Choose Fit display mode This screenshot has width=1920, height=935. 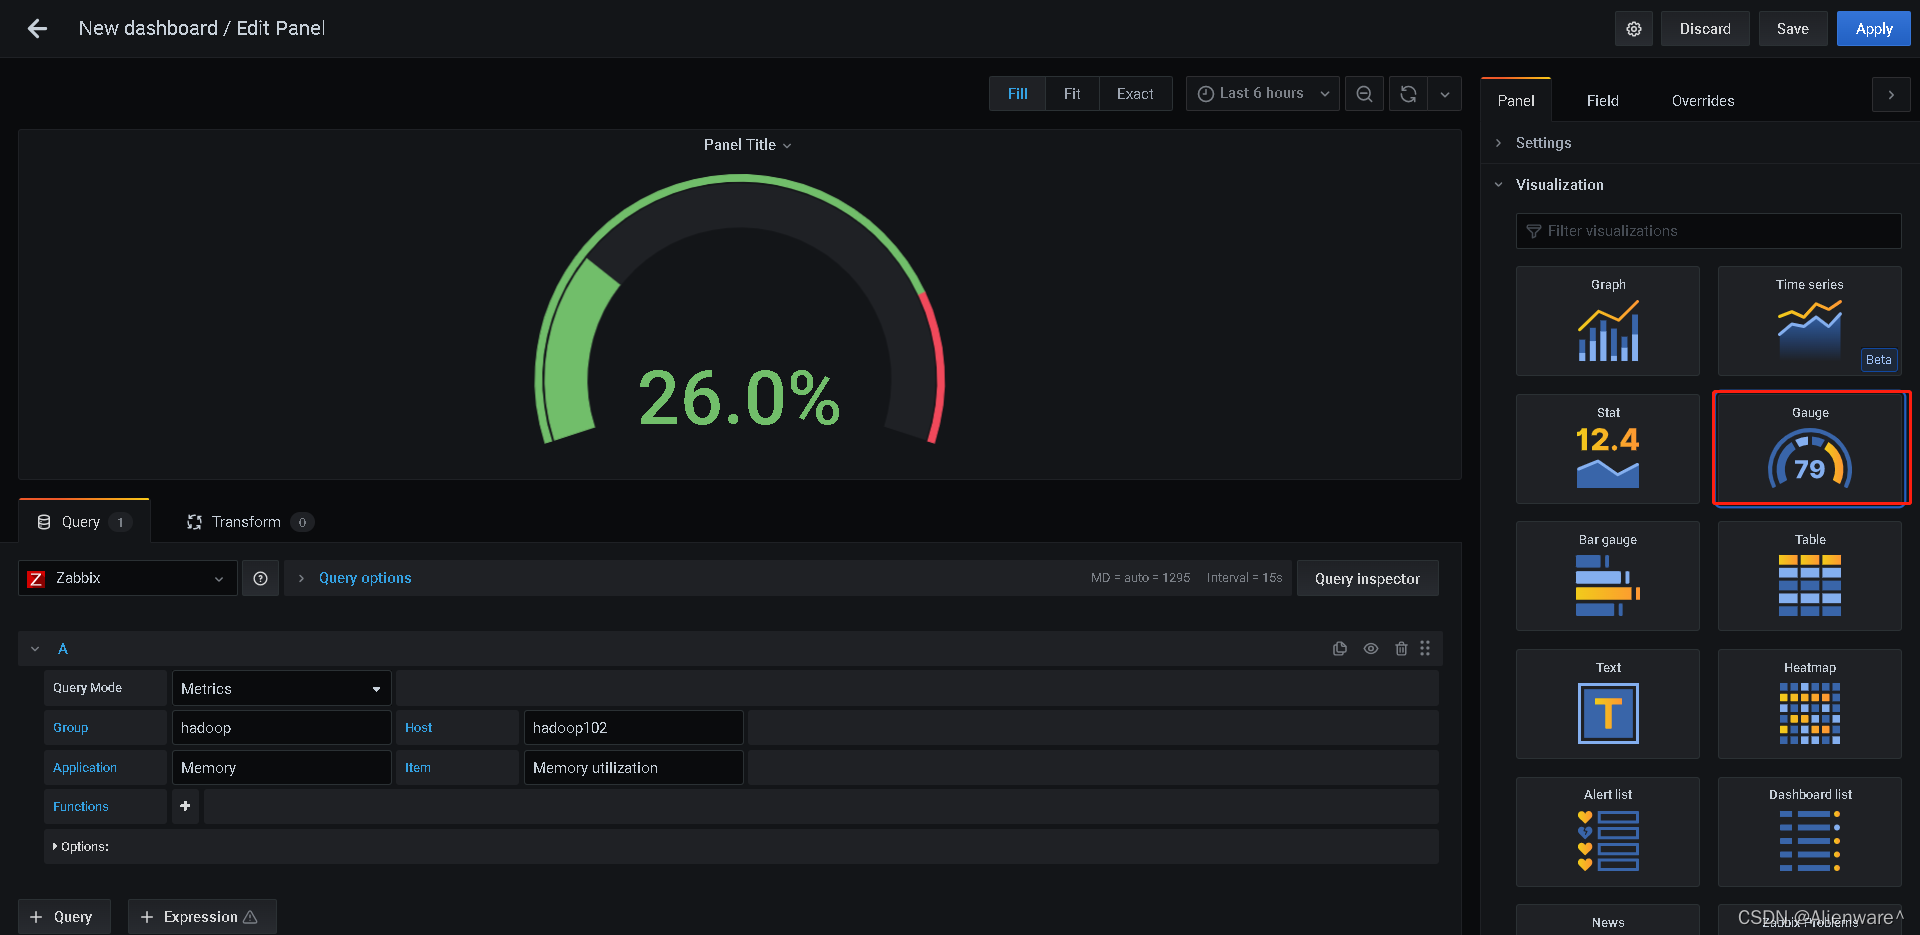pyautogui.click(x=1072, y=94)
